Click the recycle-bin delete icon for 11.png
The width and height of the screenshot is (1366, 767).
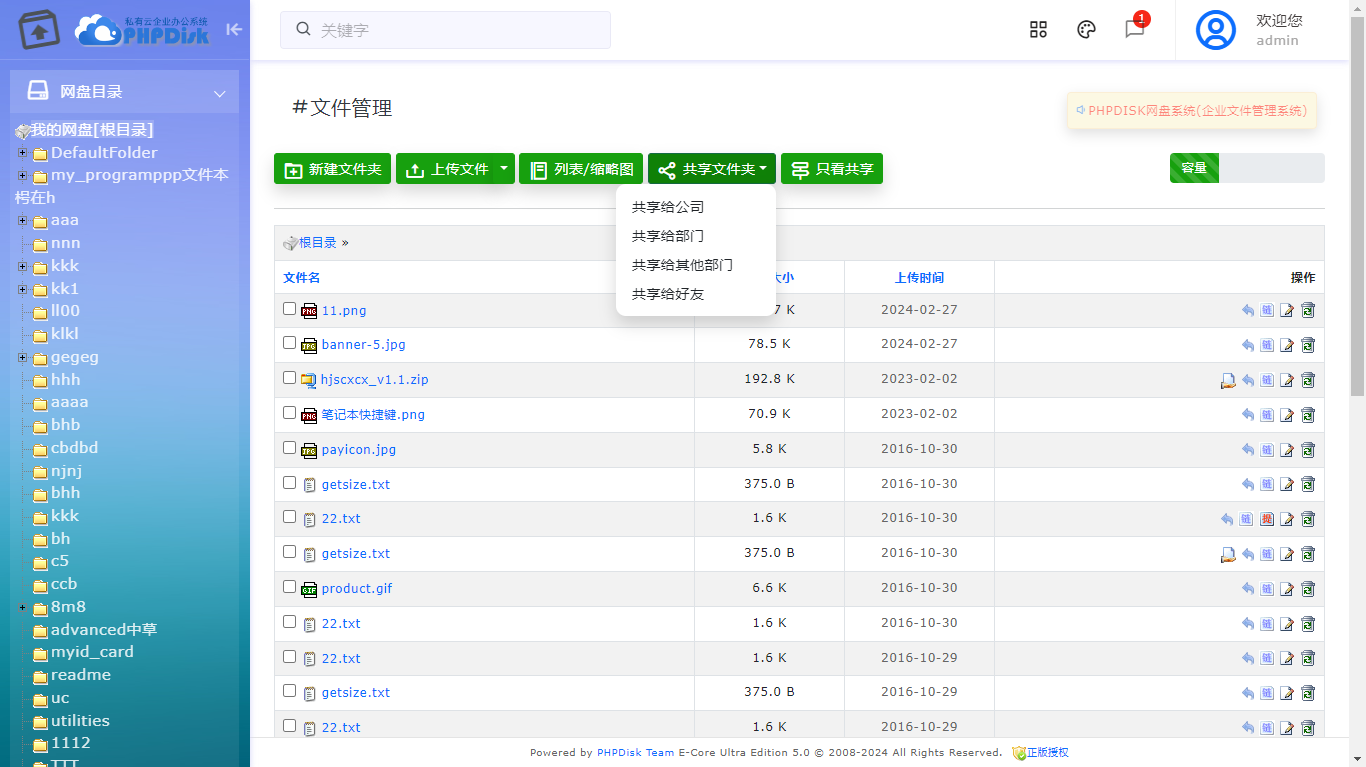coord(1307,310)
